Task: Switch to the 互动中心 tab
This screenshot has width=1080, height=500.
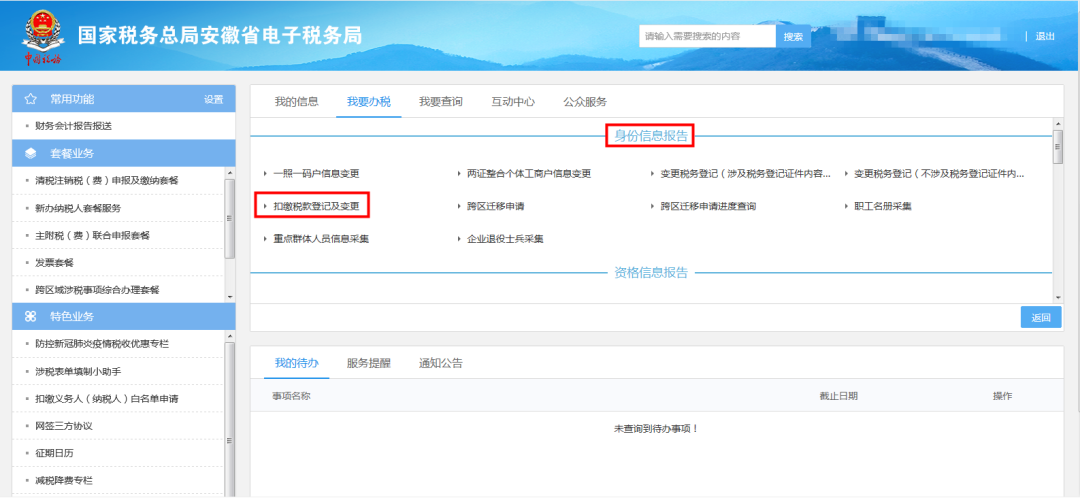Action: [x=512, y=102]
